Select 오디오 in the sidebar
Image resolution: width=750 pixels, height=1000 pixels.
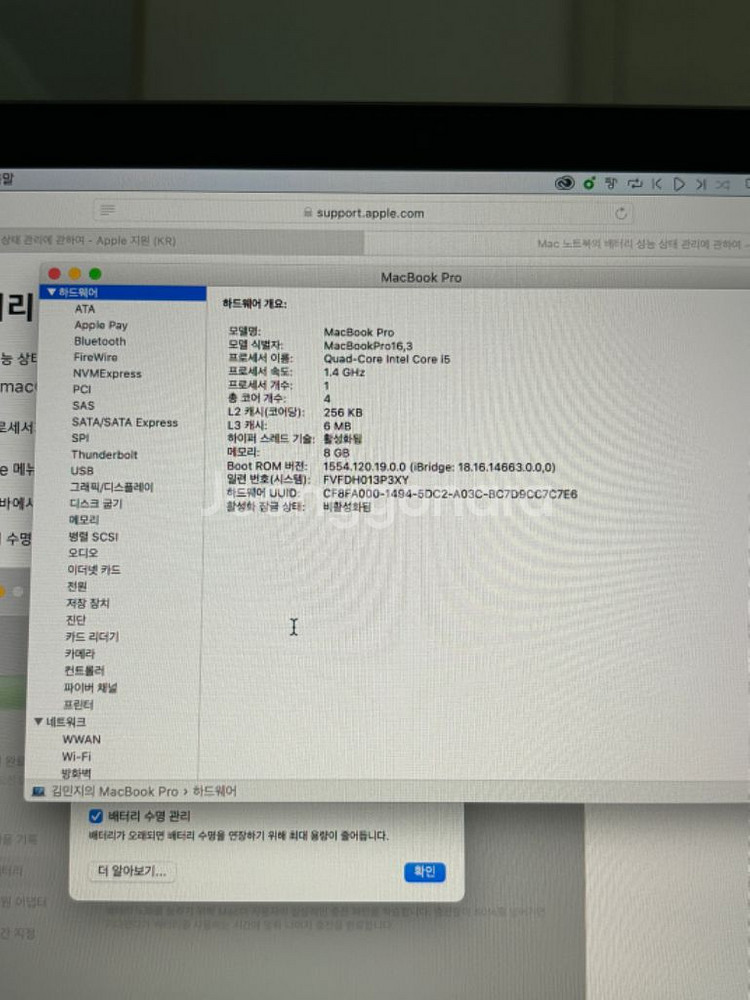(x=83, y=553)
